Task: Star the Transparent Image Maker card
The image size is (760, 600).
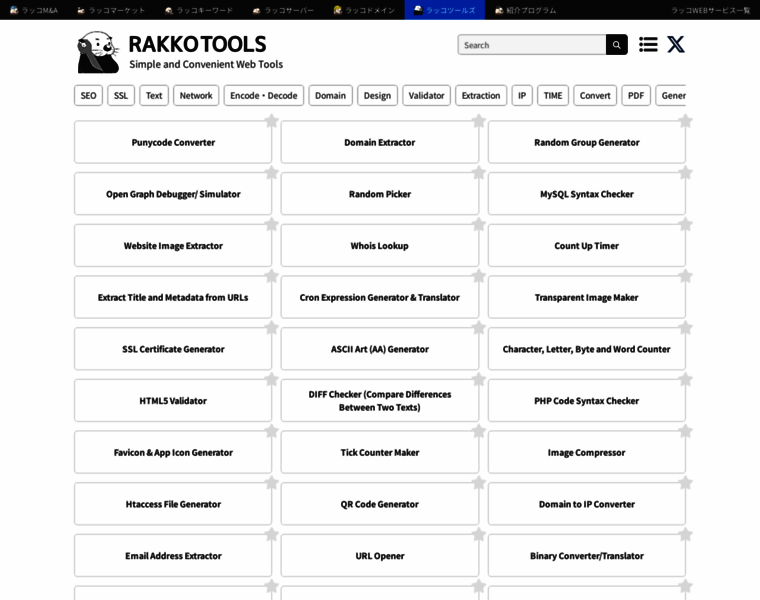Action: [x=685, y=276]
